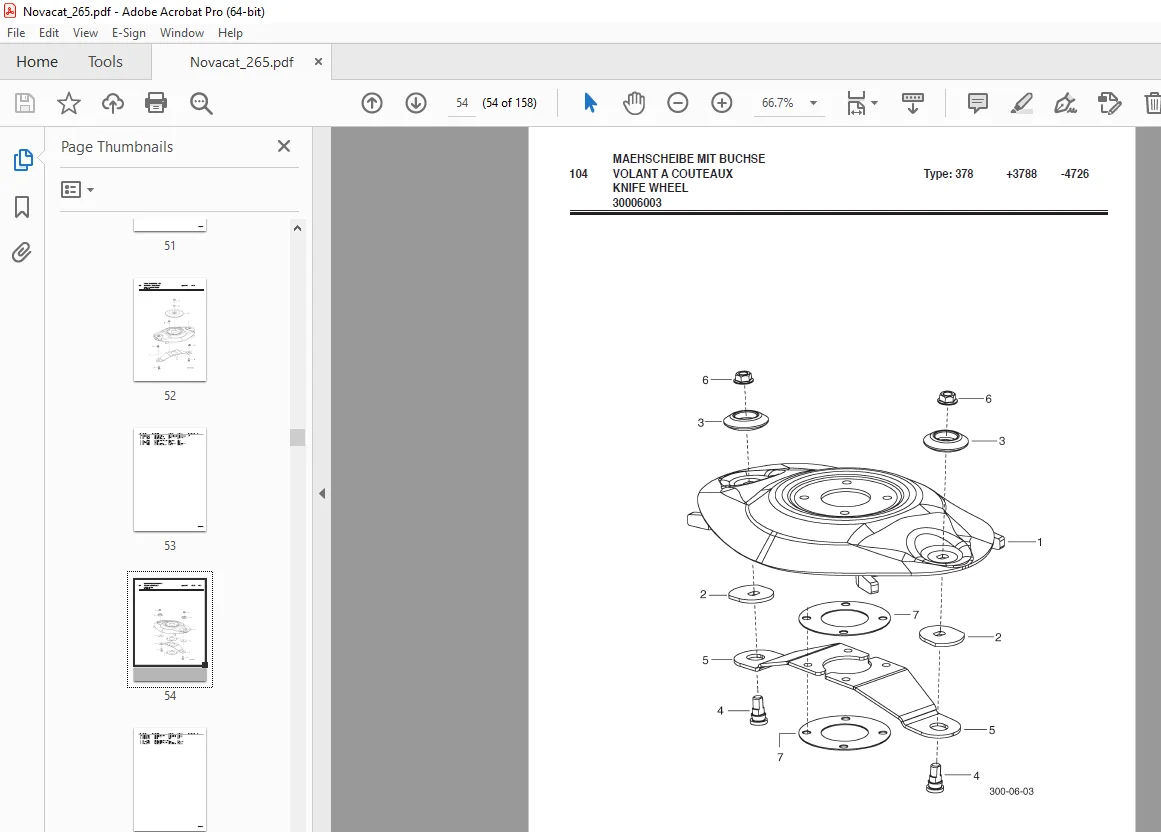Close the Novacat_265.pdf tab
Screen dimensions: 1161x832
(x=318, y=61)
